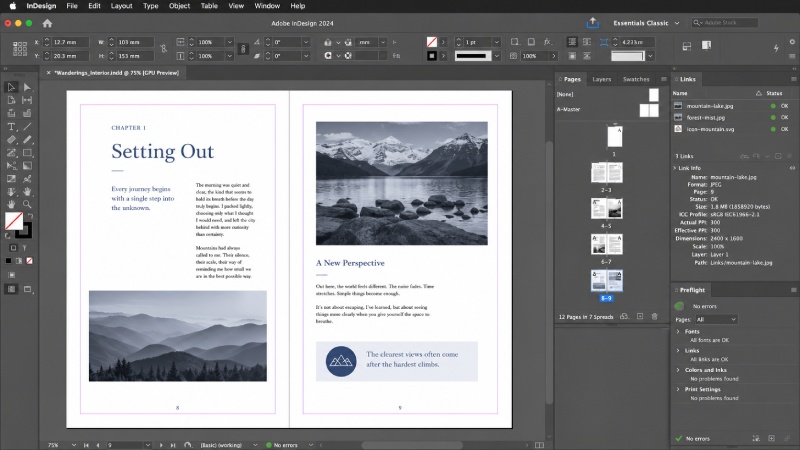Select the Free Transform tool

pos(11,166)
